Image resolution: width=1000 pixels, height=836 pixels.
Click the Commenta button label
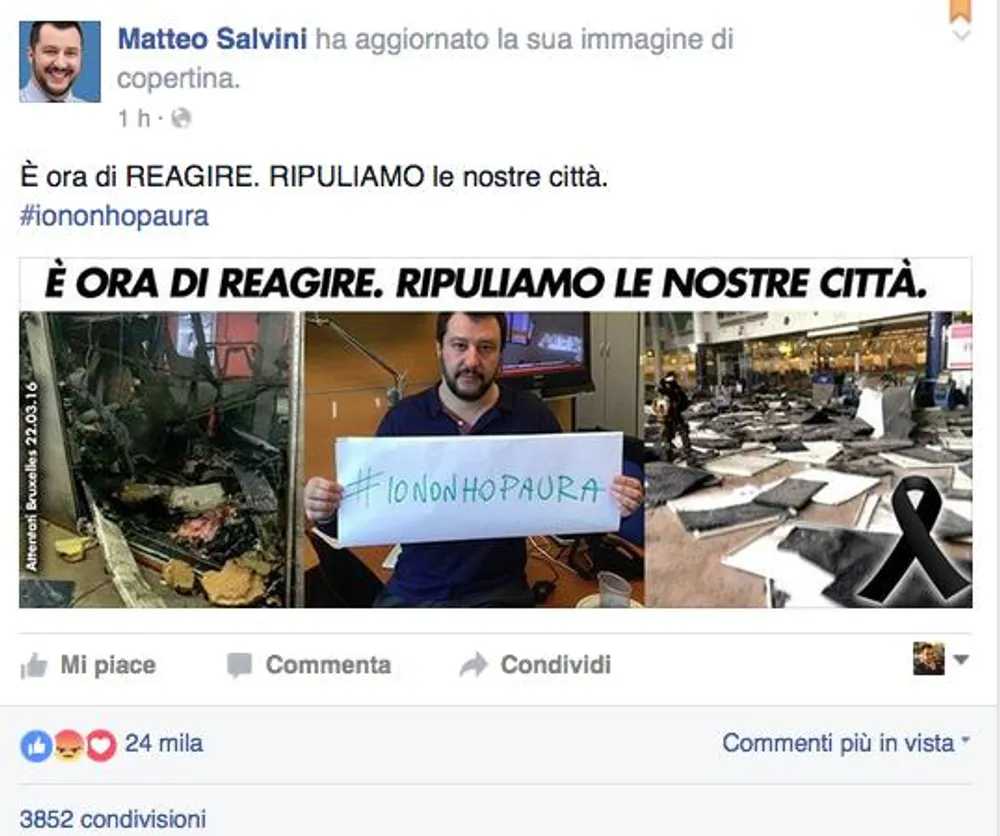point(328,665)
